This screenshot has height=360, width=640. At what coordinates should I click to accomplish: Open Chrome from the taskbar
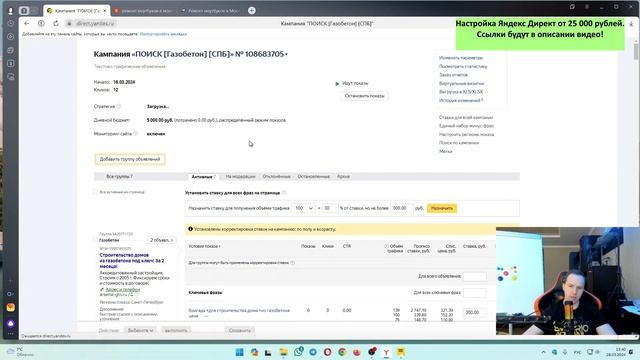coord(342,352)
